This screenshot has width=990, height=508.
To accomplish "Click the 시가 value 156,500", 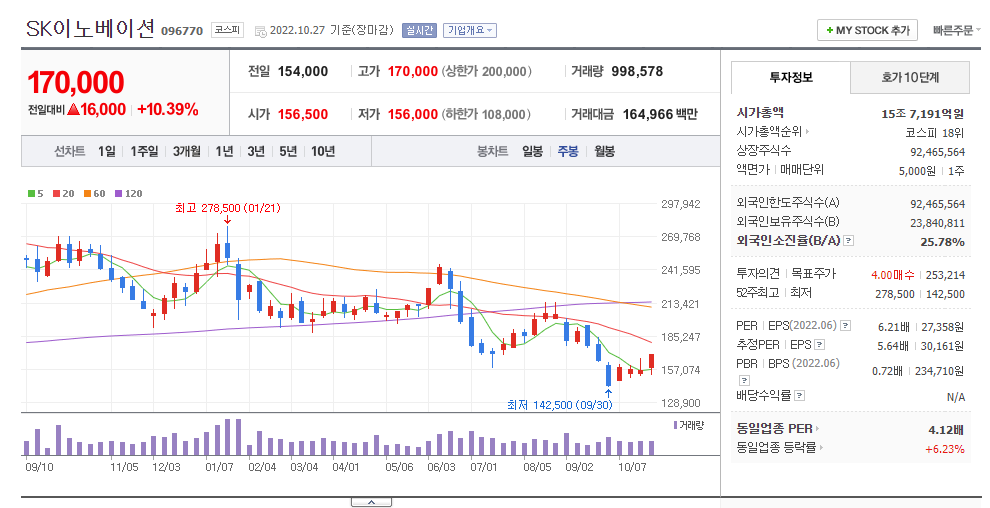I will point(303,114).
